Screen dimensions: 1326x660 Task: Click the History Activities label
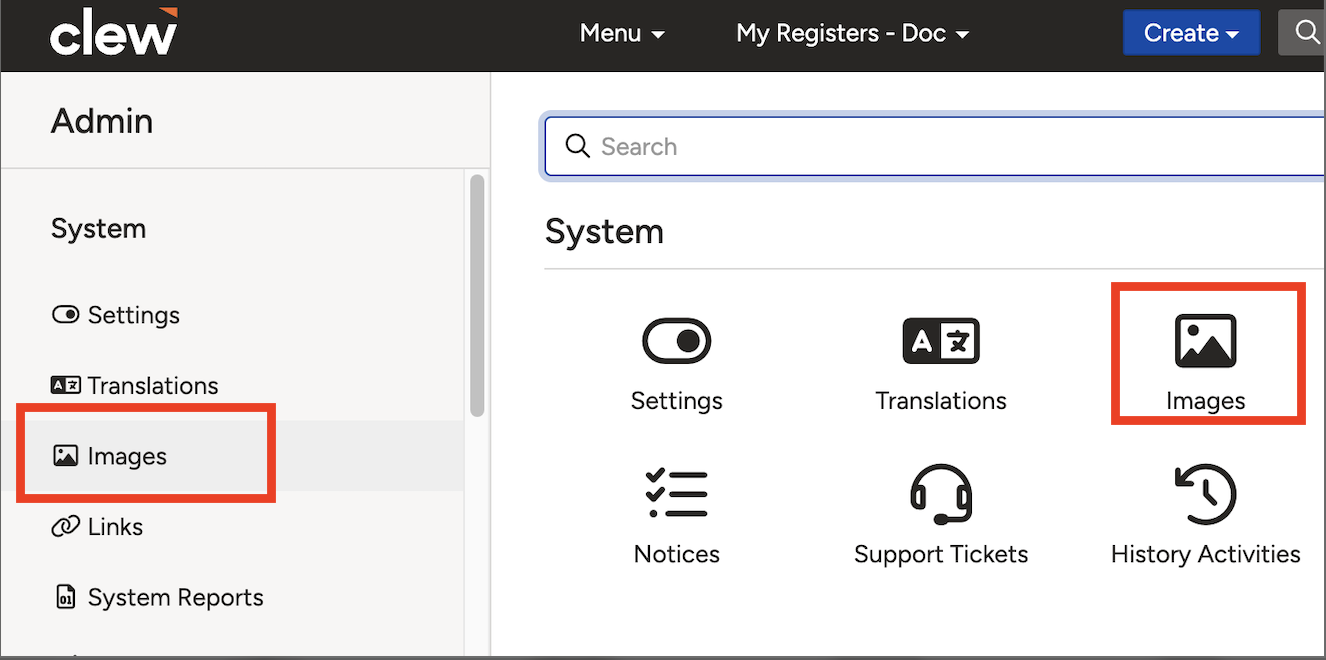(1205, 554)
